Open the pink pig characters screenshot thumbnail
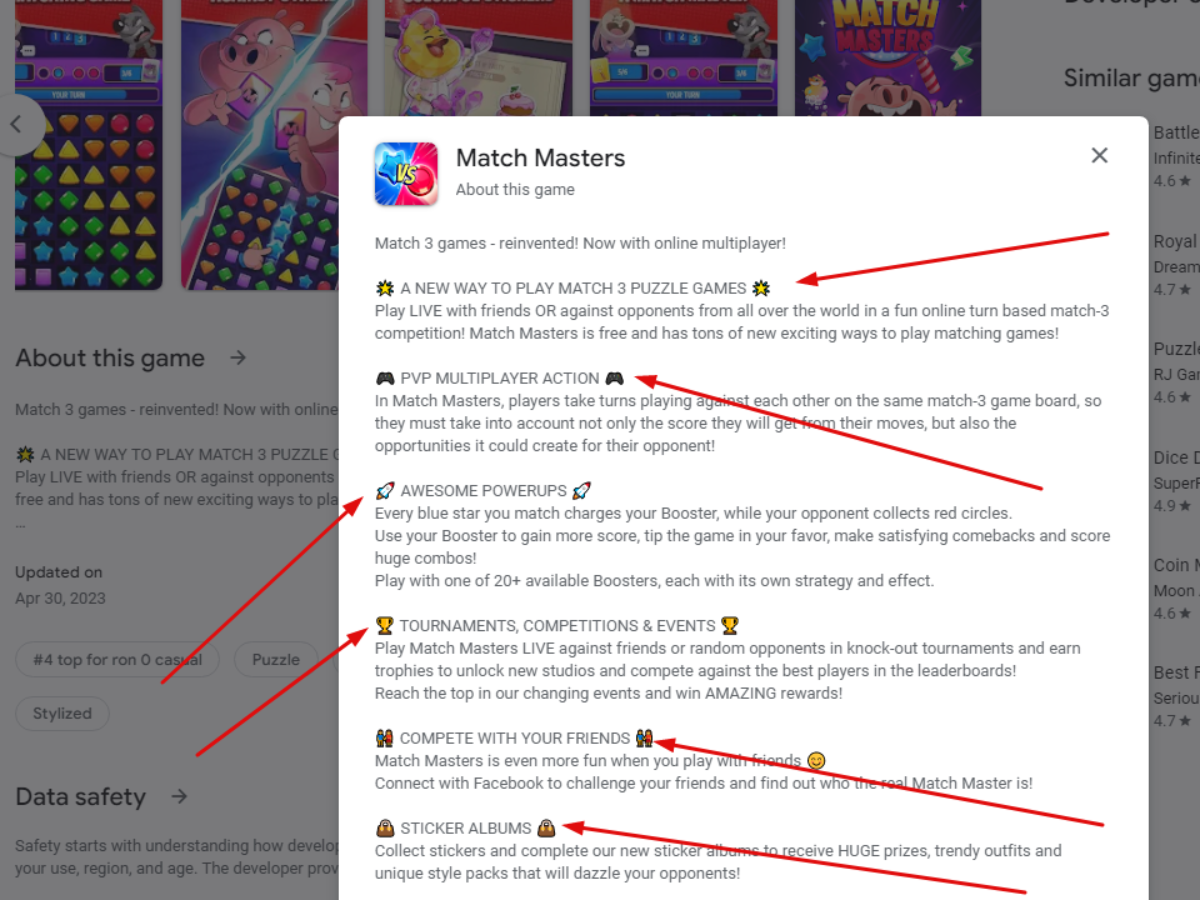1200x900 pixels. (x=273, y=145)
